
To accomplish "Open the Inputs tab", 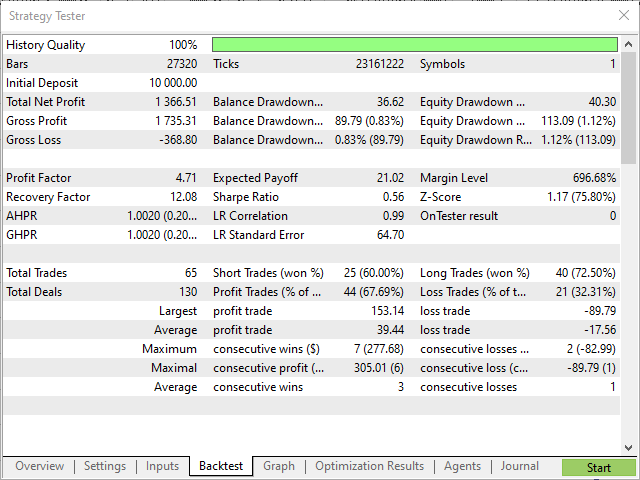I will coord(162,466).
